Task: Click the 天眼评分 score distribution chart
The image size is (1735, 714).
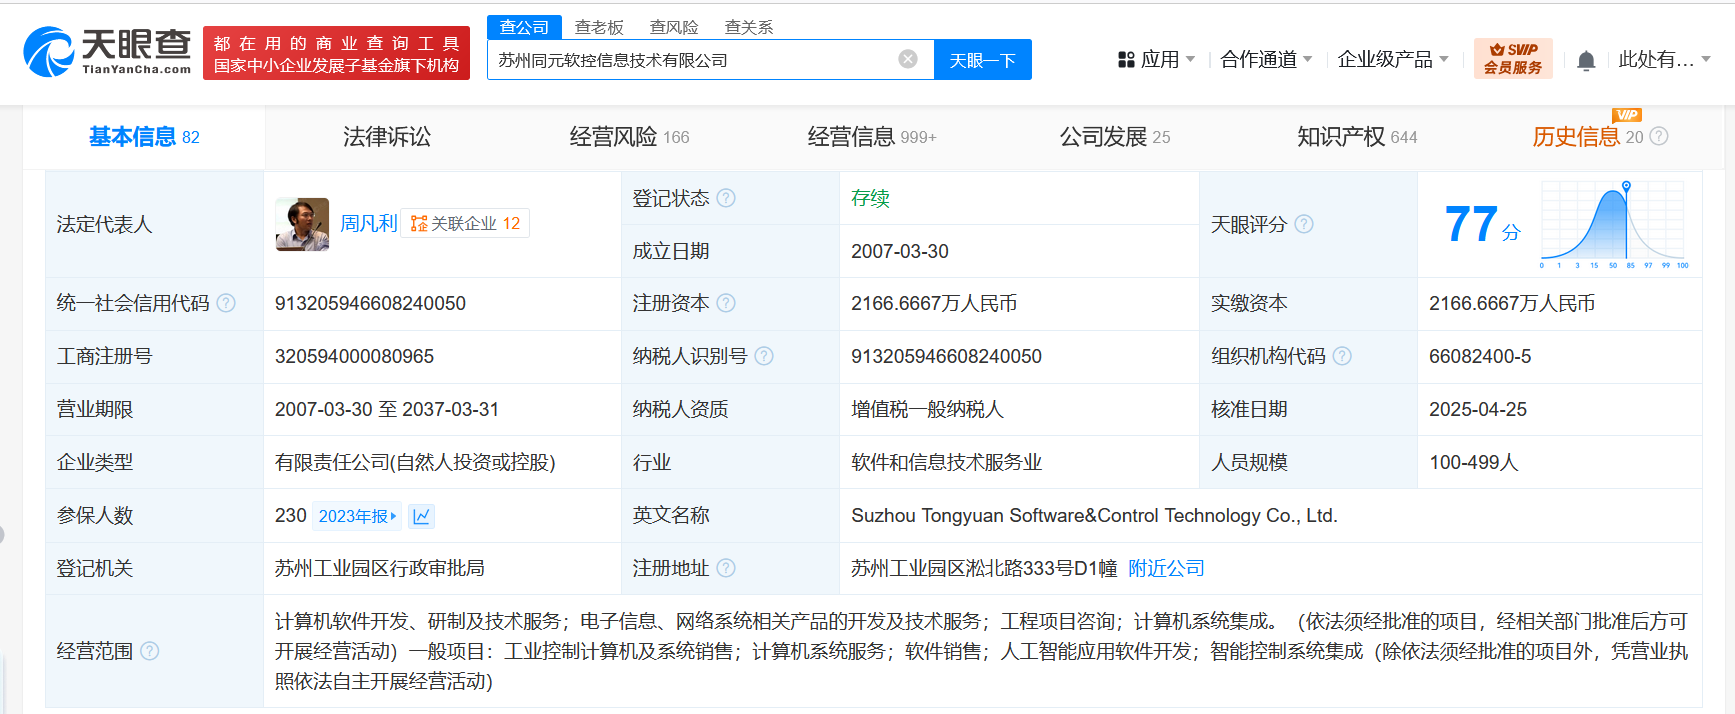Action: pos(1613,225)
